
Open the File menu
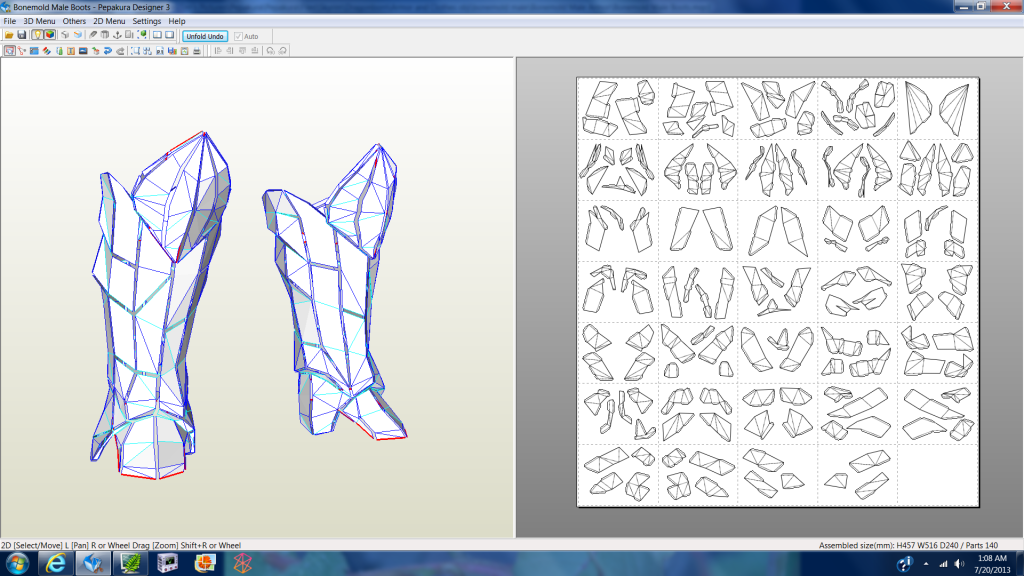point(10,21)
